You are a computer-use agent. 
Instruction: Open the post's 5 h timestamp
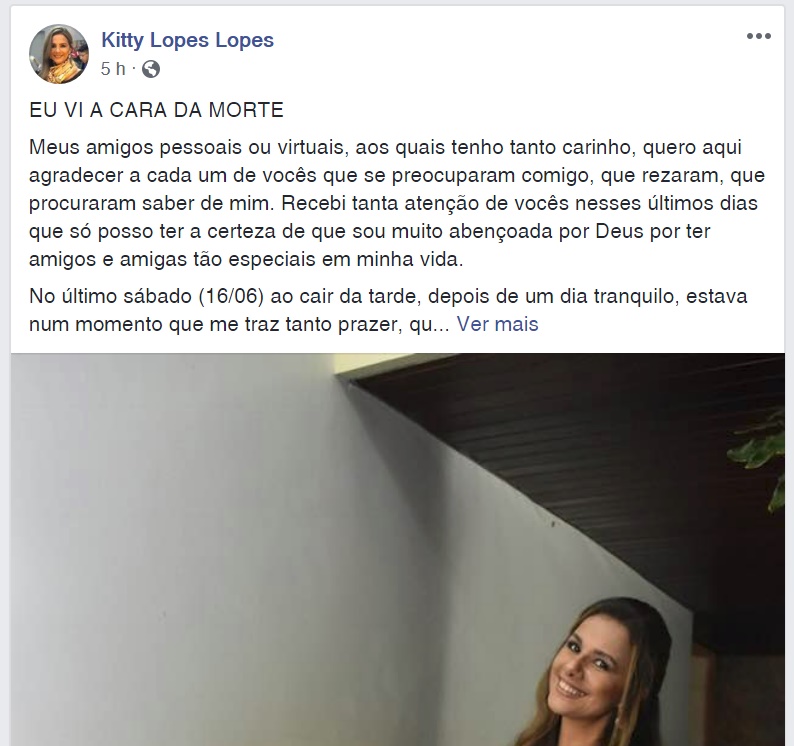pyautogui.click(x=113, y=68)
